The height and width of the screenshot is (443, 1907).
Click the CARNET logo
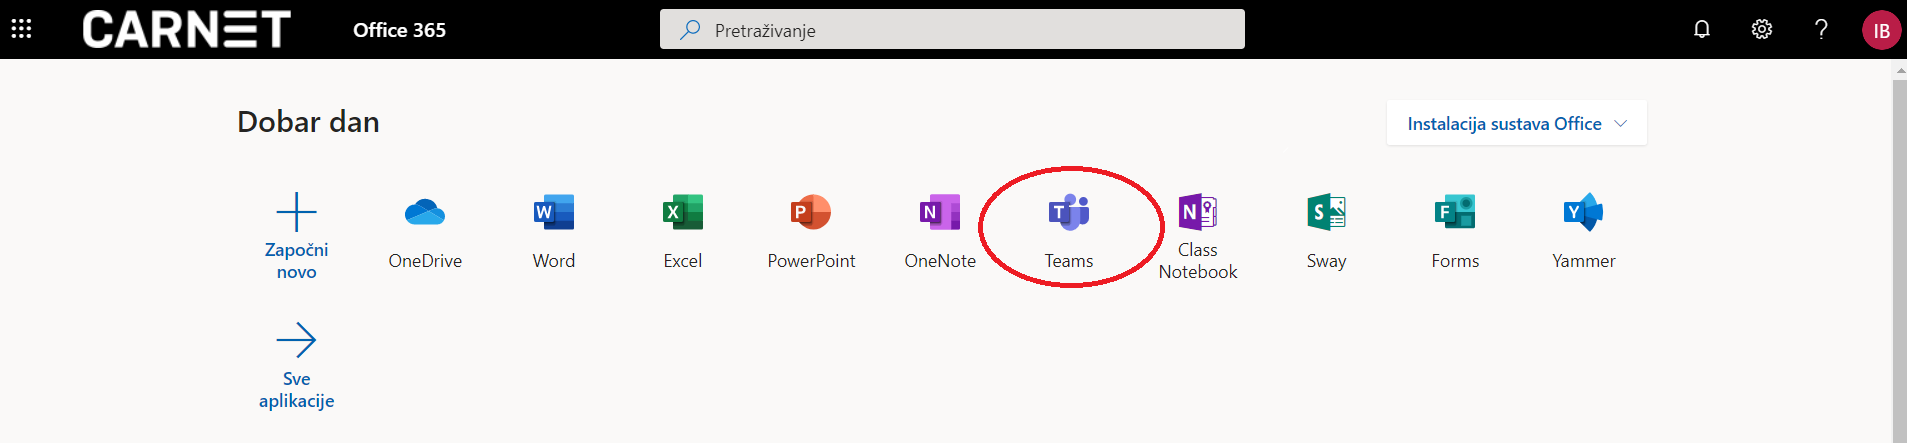[x=186, y=30]
